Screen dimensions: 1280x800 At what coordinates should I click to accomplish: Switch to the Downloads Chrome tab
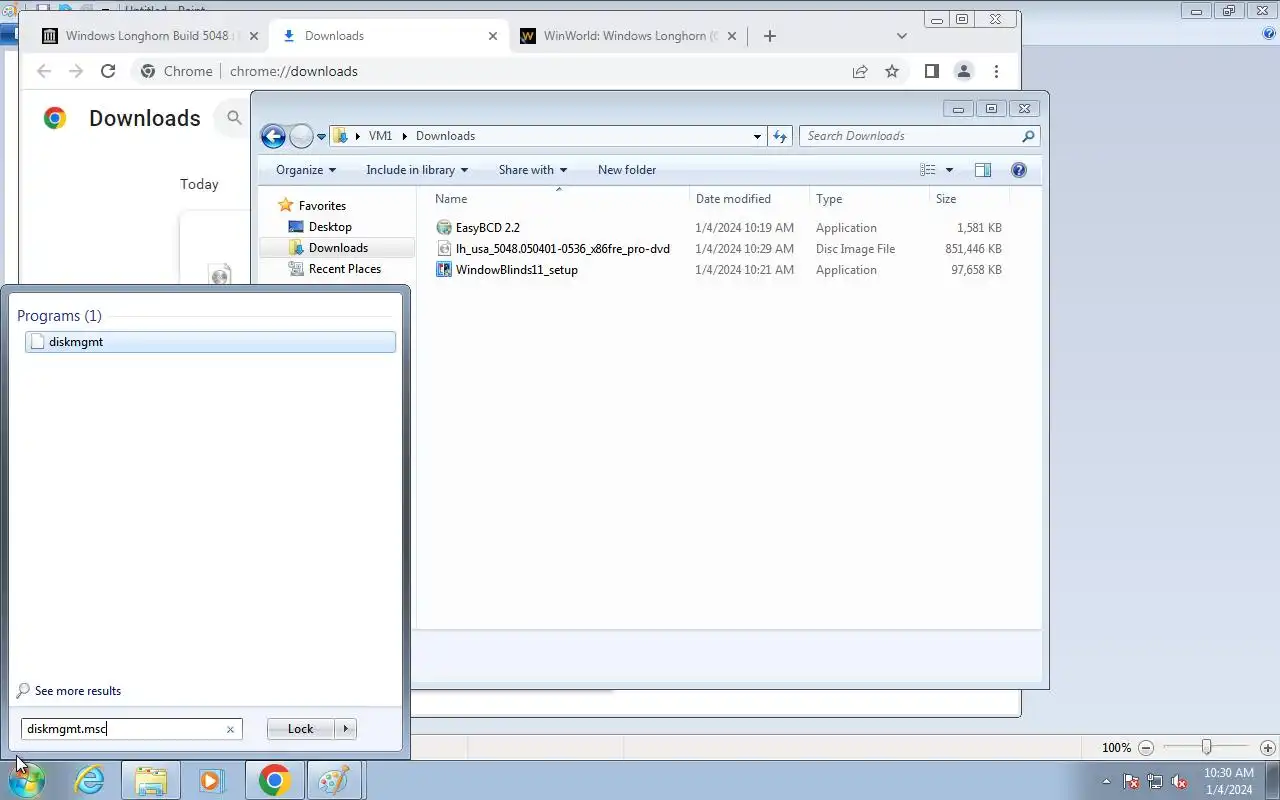(x=388, y=36)
